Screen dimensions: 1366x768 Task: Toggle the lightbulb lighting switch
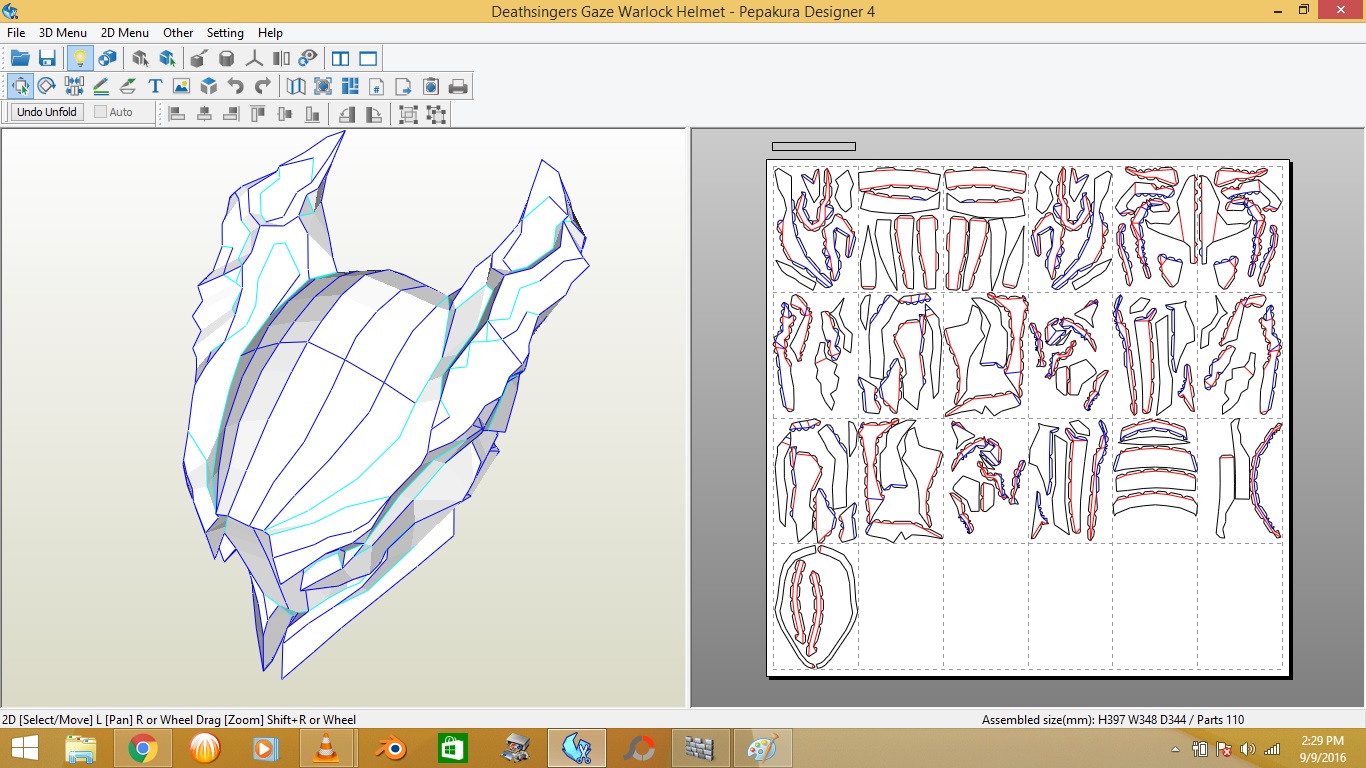[79, 58]
